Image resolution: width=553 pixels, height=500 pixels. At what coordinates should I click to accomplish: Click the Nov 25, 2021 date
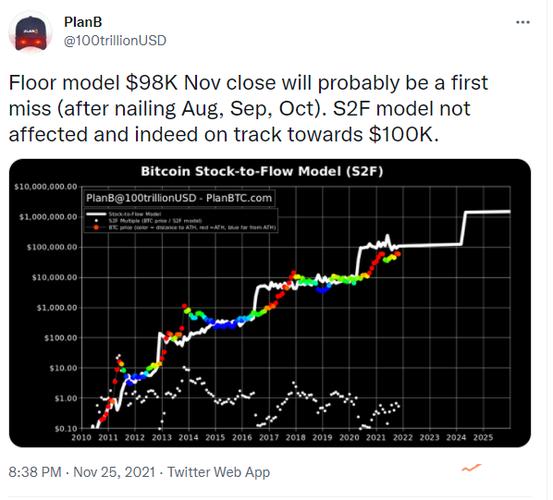tap(114, 472)
